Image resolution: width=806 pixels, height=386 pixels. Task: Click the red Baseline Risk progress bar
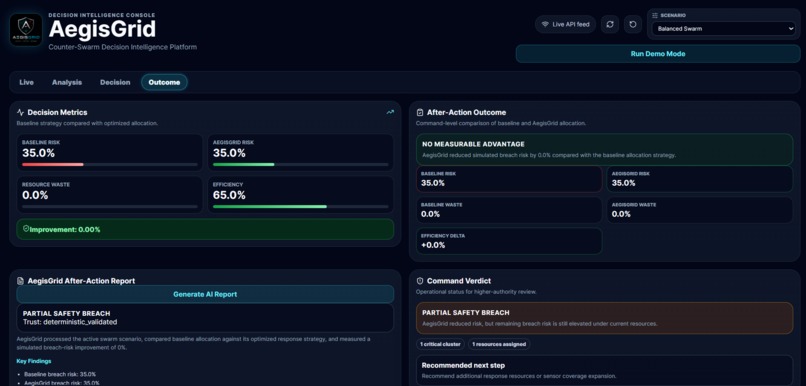click(109, 164)
